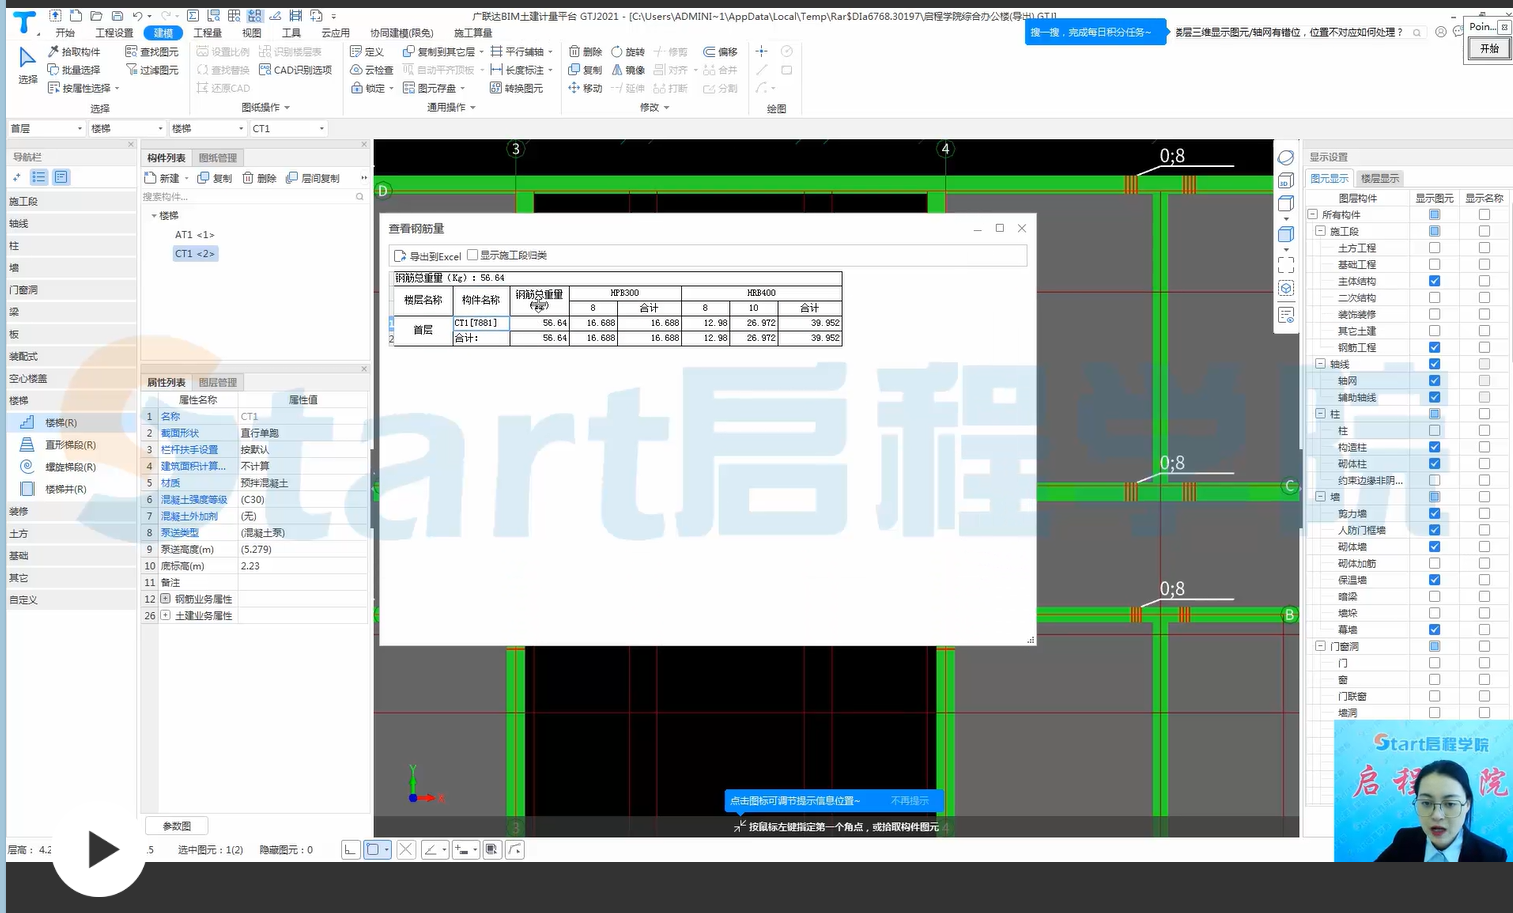Uncheck 轴网 显示图元 checkbox

click(1434, 381)
